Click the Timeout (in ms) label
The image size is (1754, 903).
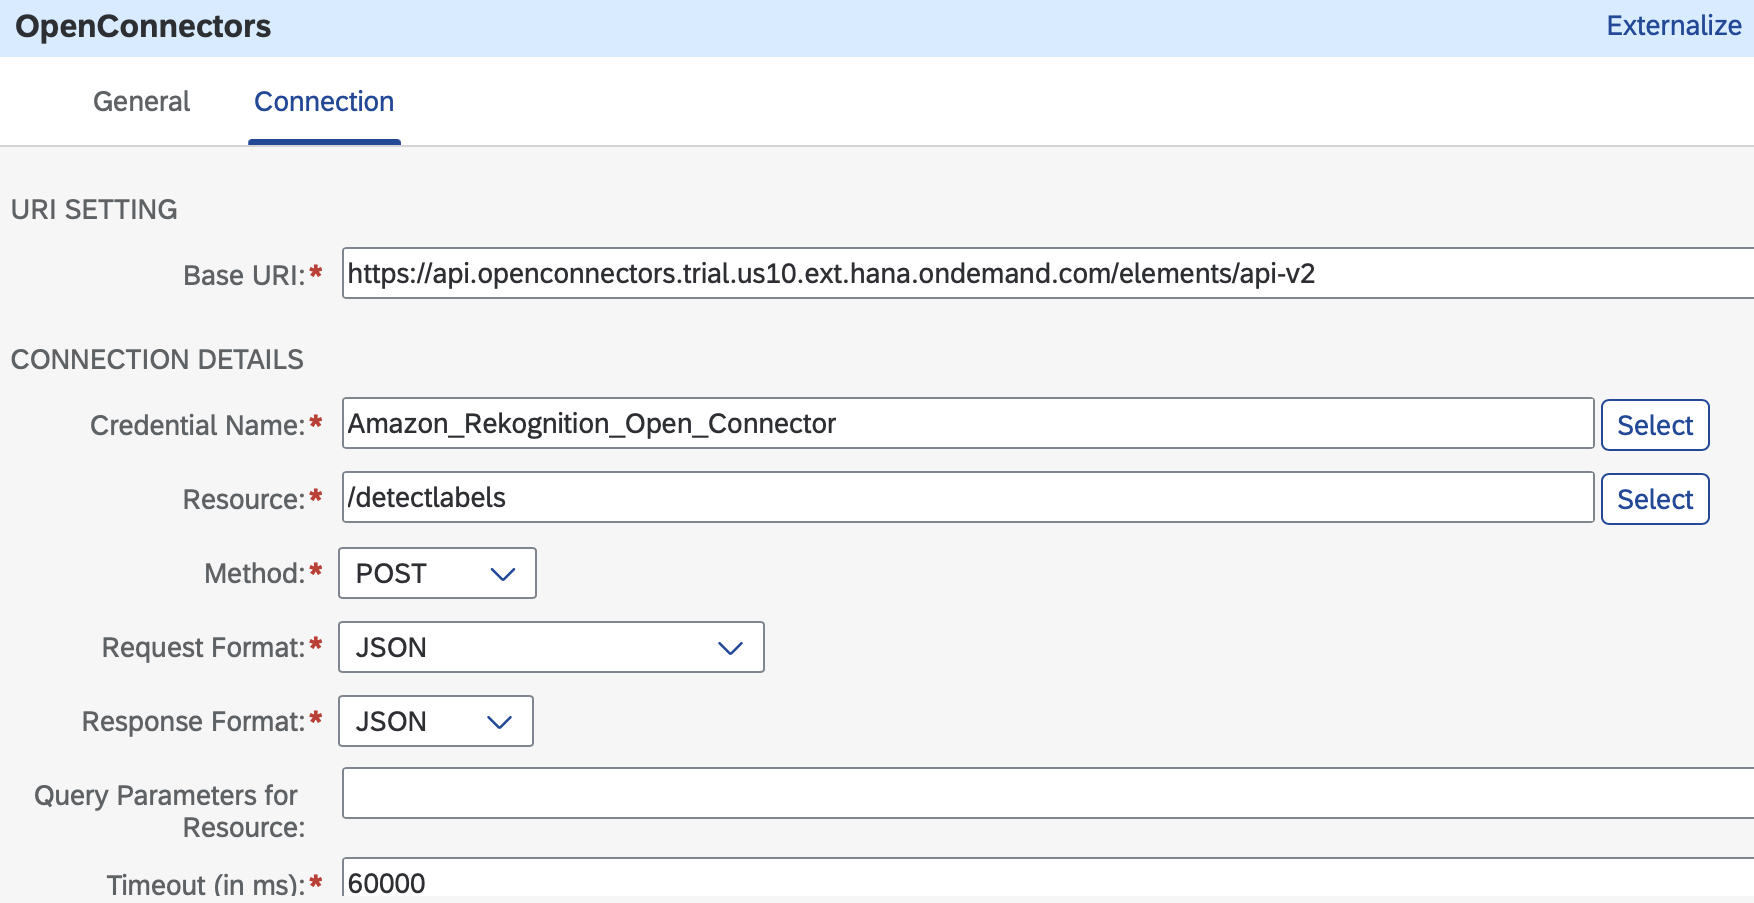[205, 884]
